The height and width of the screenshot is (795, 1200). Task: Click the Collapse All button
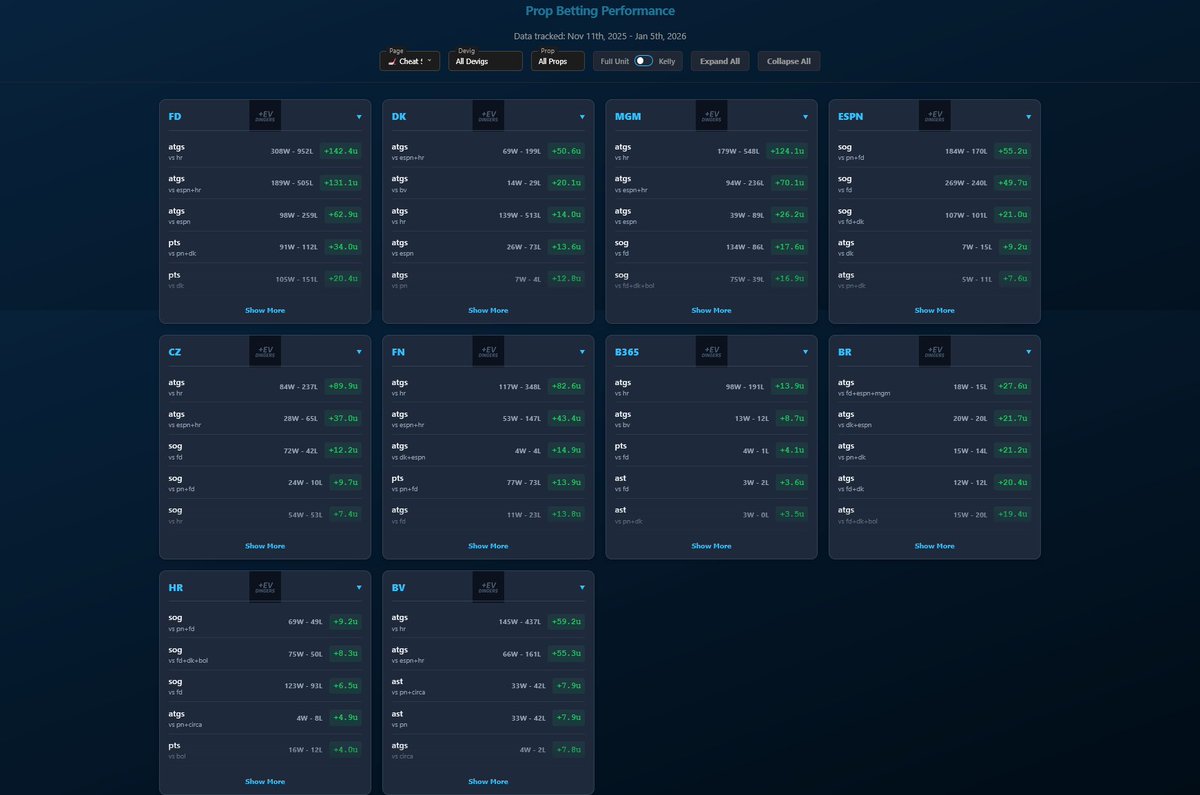(789, 61)
